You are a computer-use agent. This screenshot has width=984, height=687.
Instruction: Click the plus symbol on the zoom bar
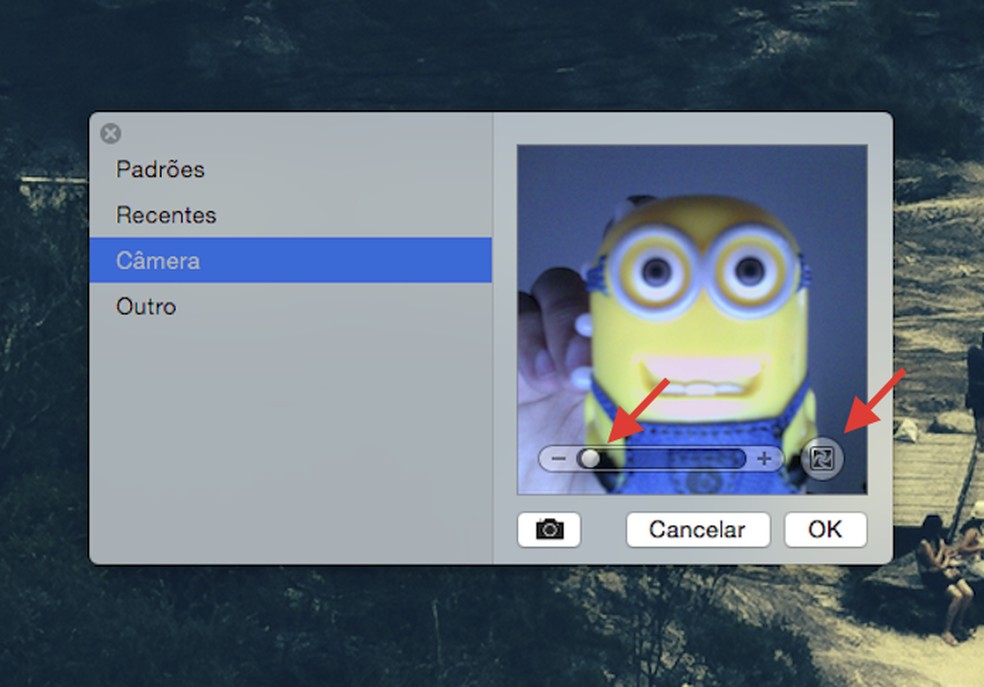pos(763,459)
